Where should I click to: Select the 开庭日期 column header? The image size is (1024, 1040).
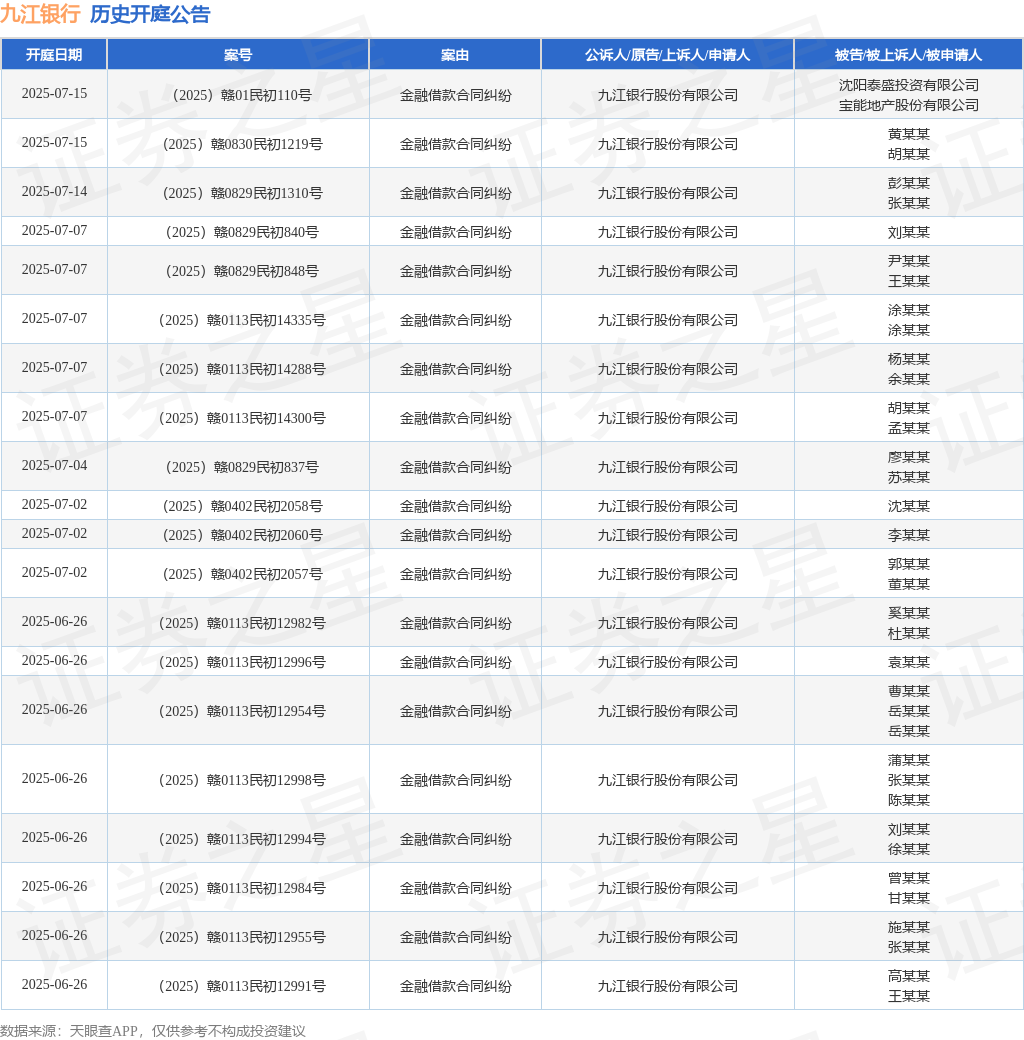click(54, 55)
